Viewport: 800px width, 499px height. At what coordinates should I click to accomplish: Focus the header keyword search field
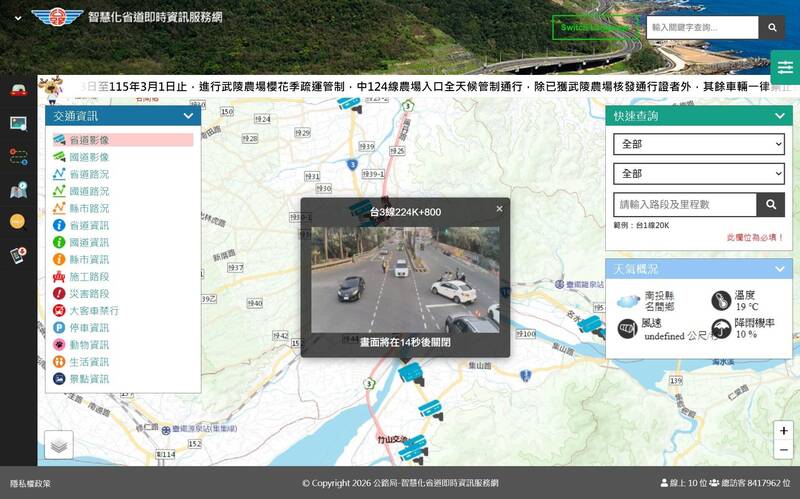pos(703,28)
